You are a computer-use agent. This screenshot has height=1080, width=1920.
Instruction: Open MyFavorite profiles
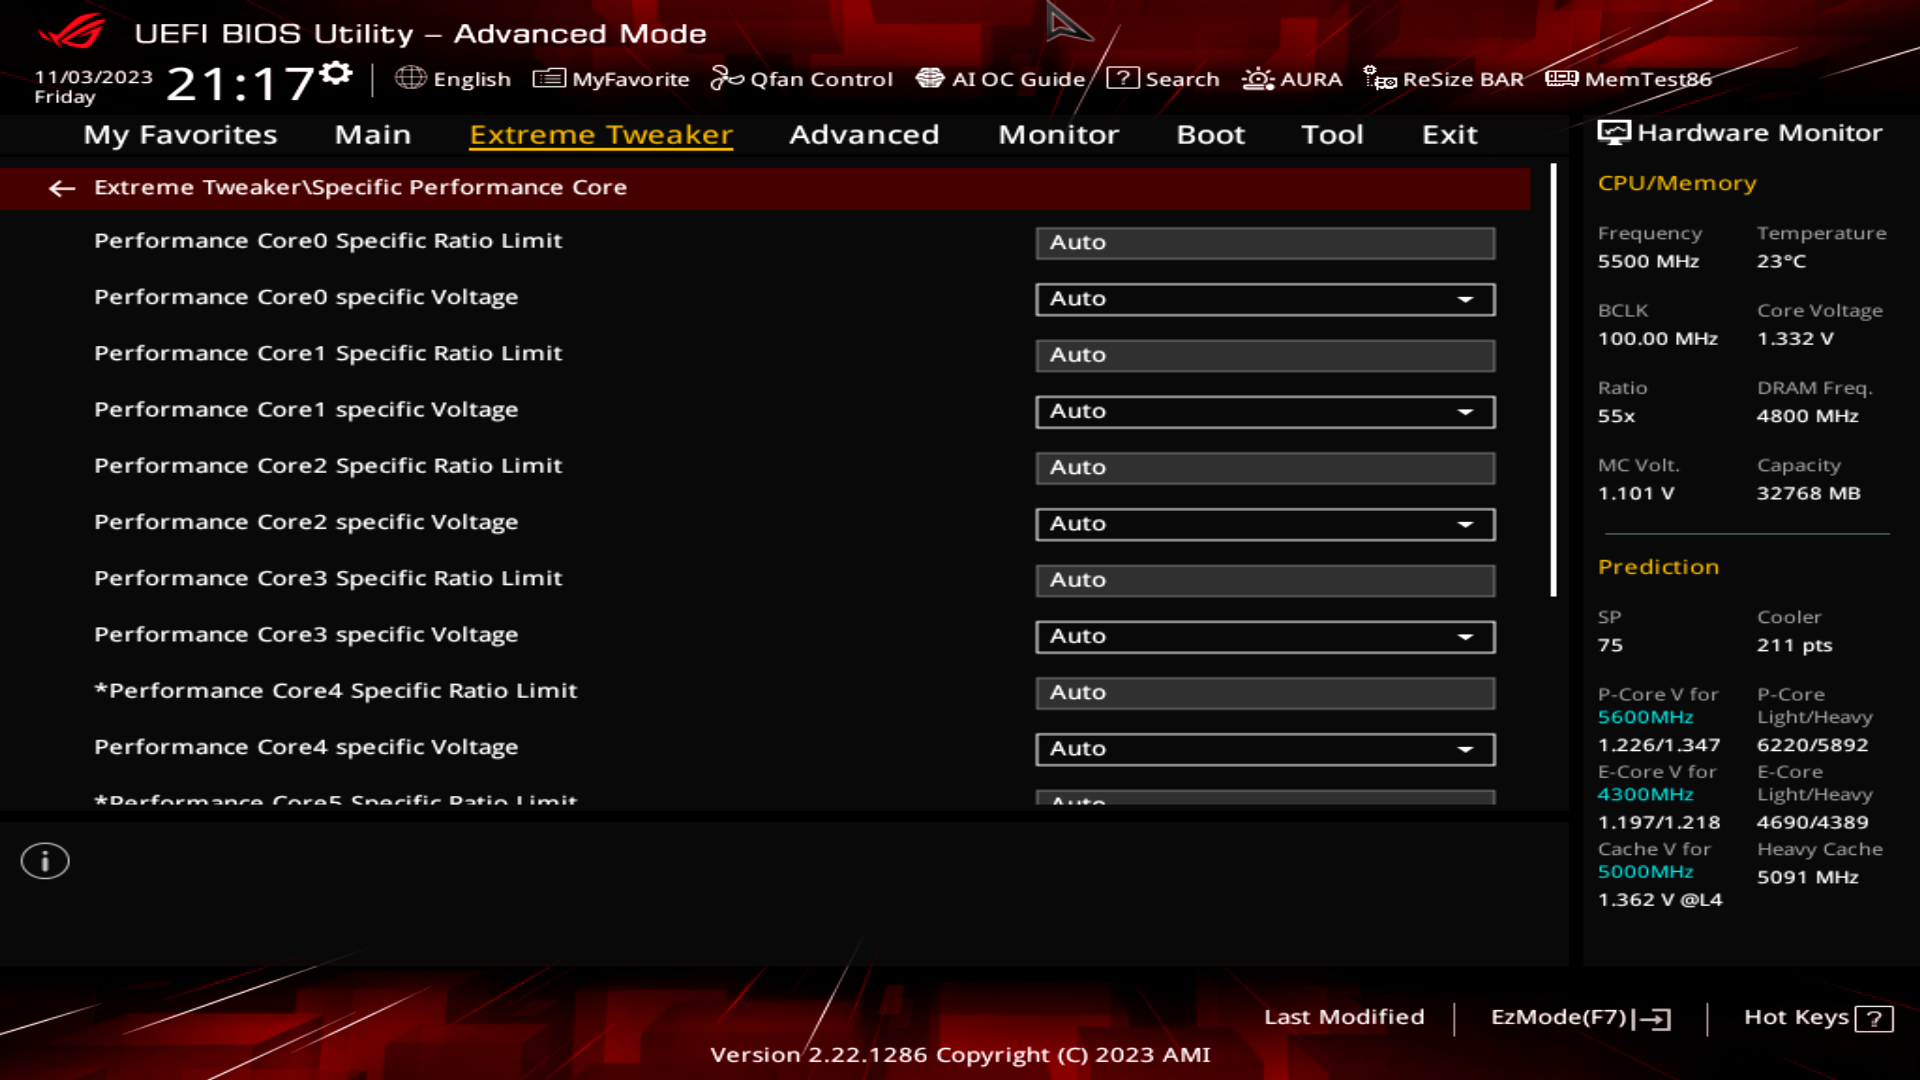(611, 78)
